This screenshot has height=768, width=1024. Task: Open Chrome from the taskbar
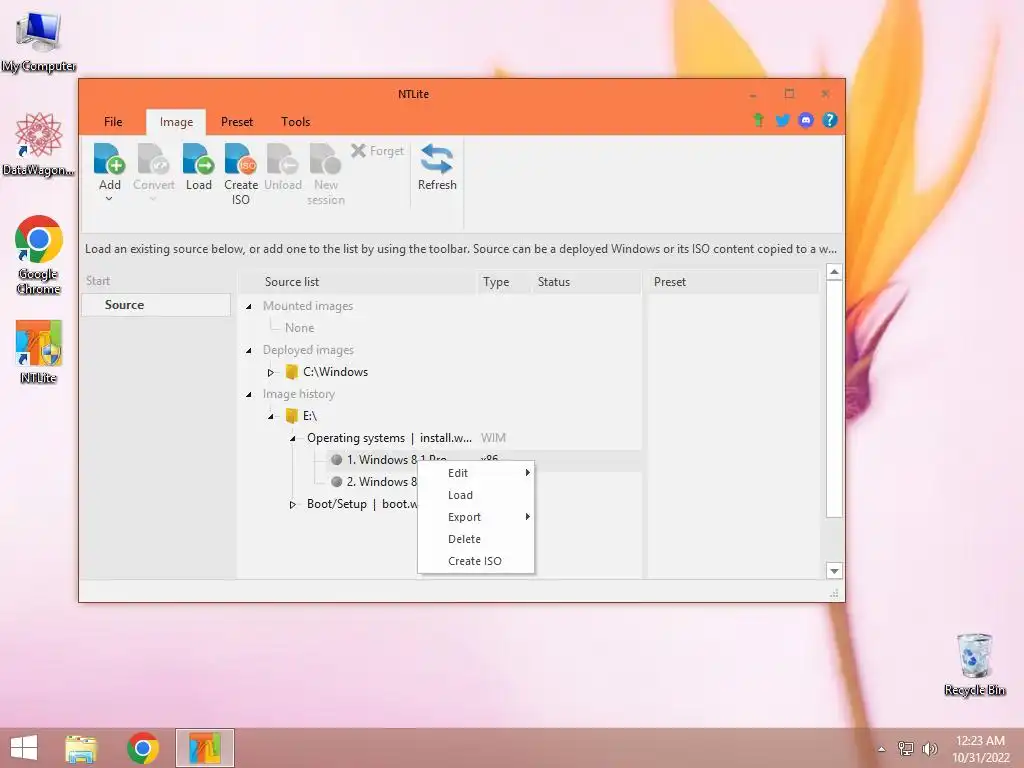142,748
